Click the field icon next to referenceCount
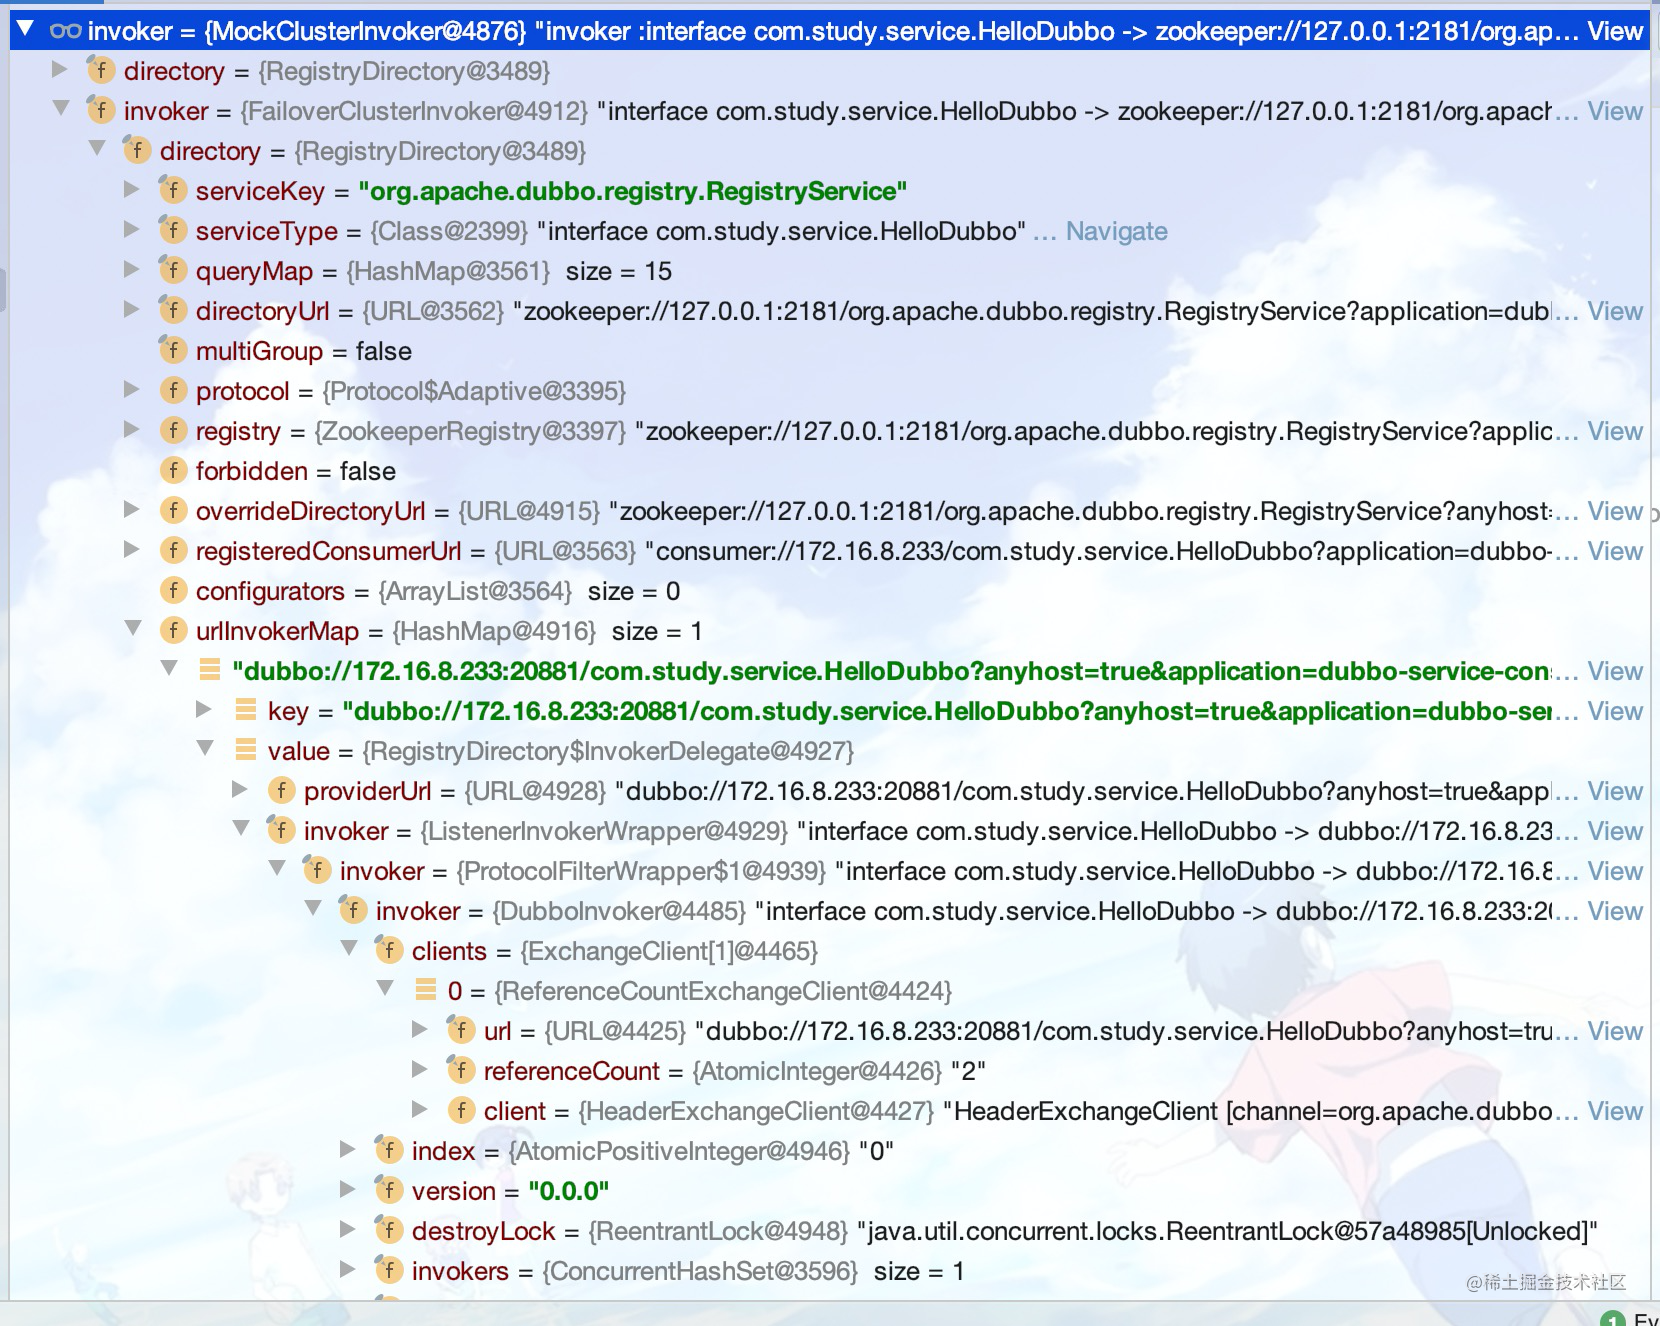The height and width of the screenshot is (1326, 1660). [x=461, y=1070]
